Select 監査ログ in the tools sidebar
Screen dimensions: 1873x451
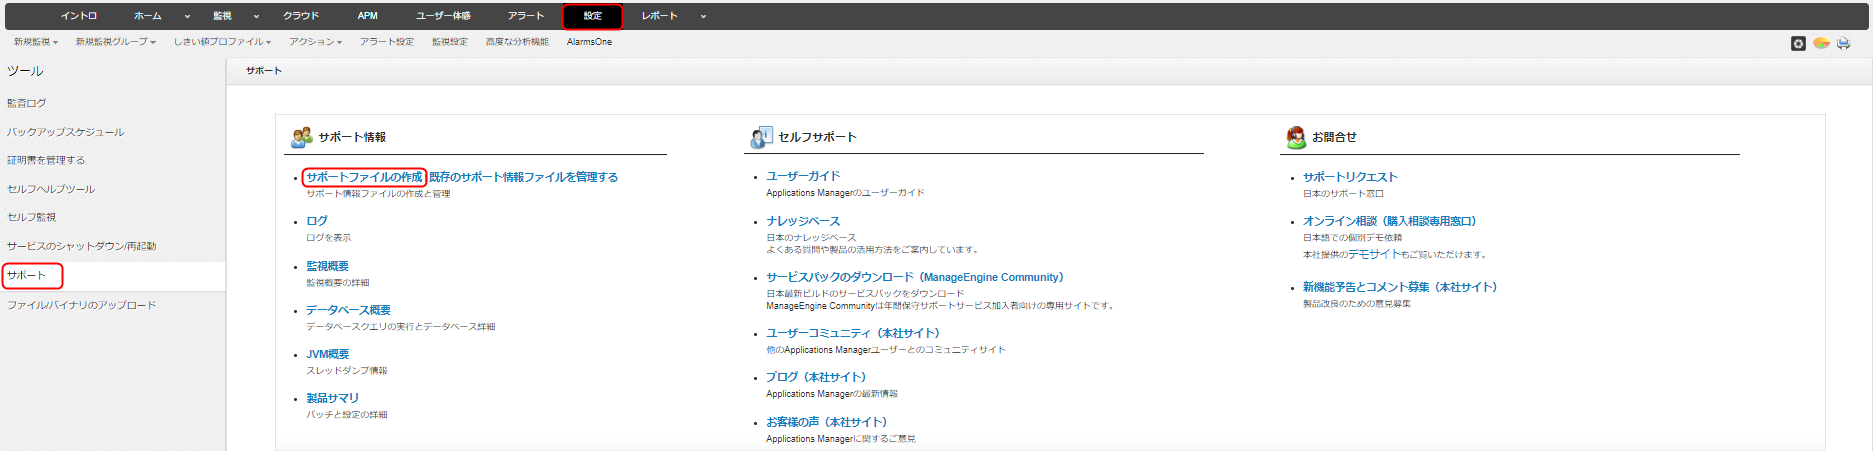point(27,103)
